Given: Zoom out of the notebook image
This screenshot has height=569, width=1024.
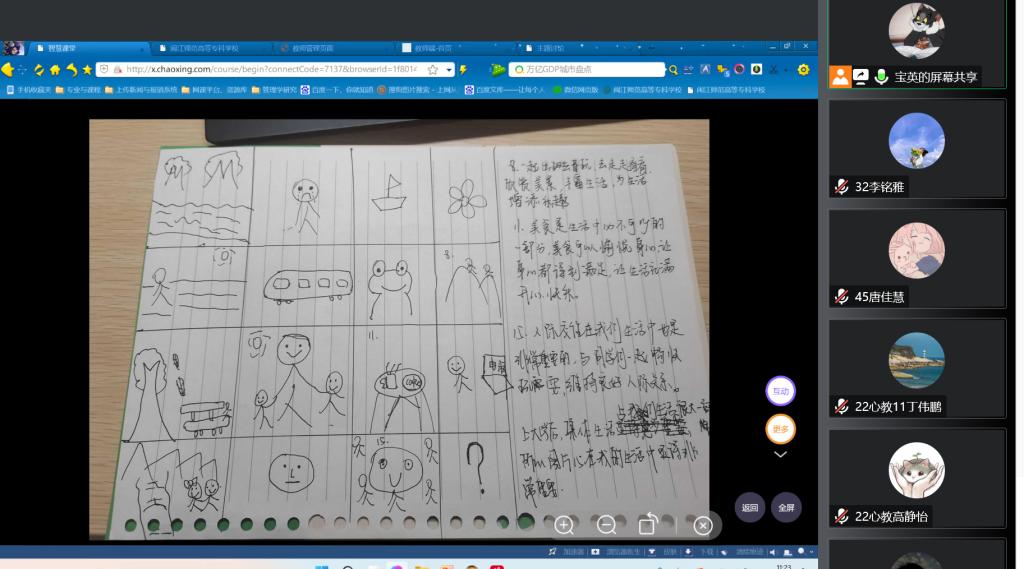Looking at the screenshot, I should [x=606, y=525].
